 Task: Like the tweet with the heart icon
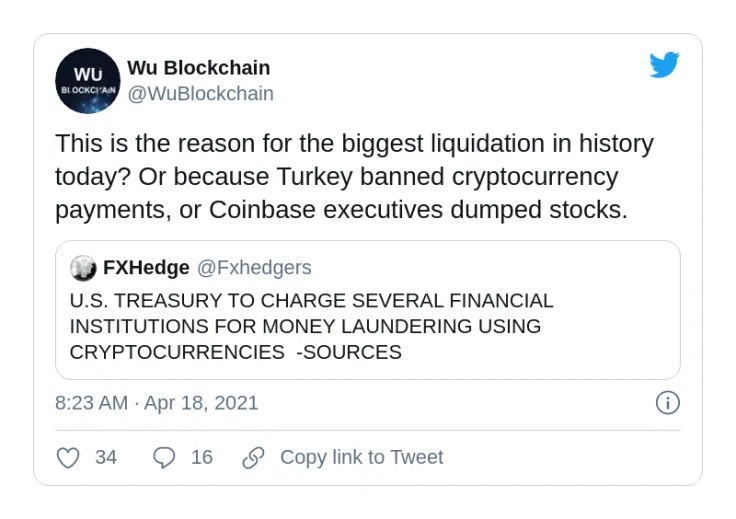pyautogui.click(x=68, y=457)
